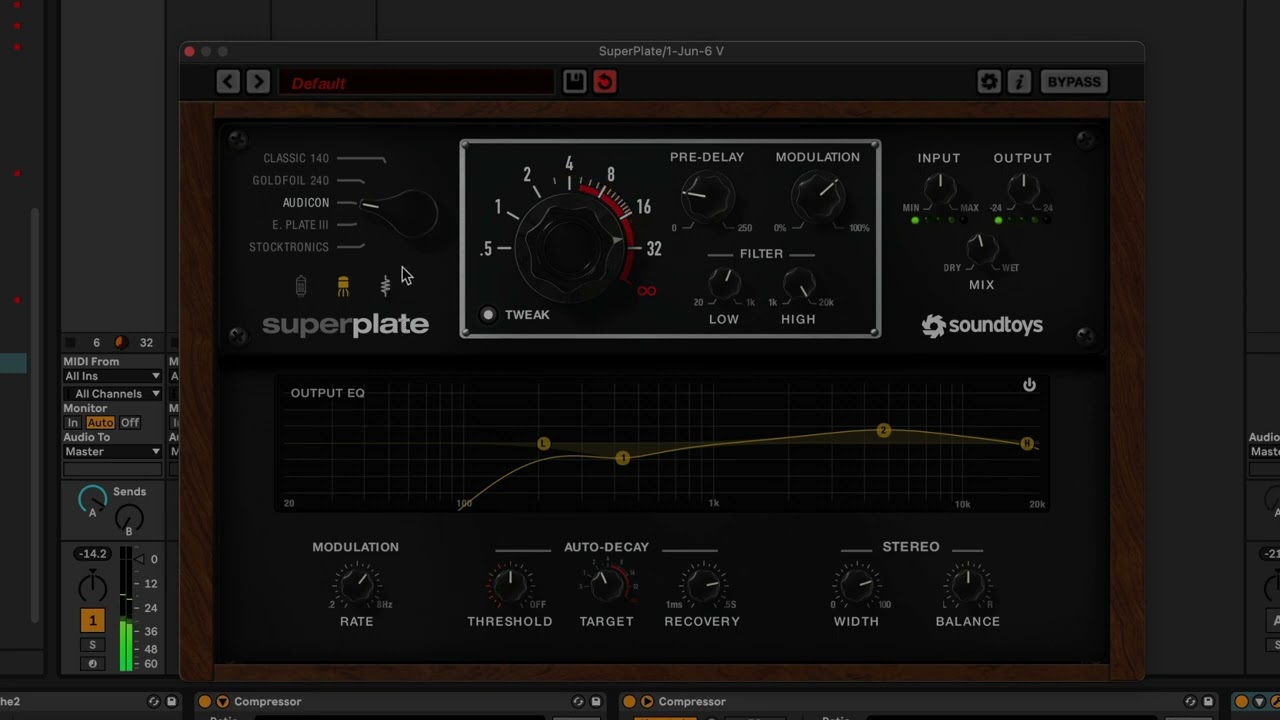The height and width of the screenshot is (720, 1280).
Task: Open the MIDI From All Ins dropdown
Action: point(112,376)
